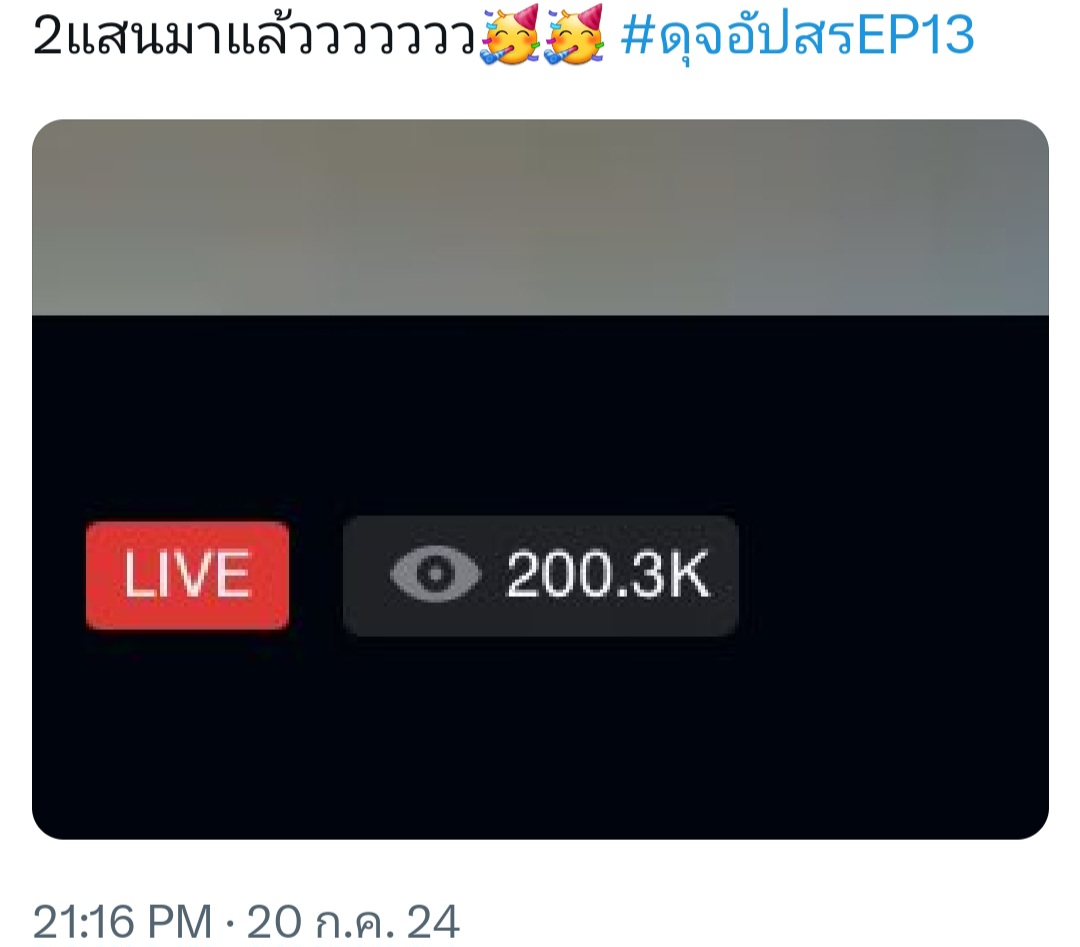Select the 200.3K viewer count text
The height and width of the screenshot is (947, 1080).
coord(608,574)
